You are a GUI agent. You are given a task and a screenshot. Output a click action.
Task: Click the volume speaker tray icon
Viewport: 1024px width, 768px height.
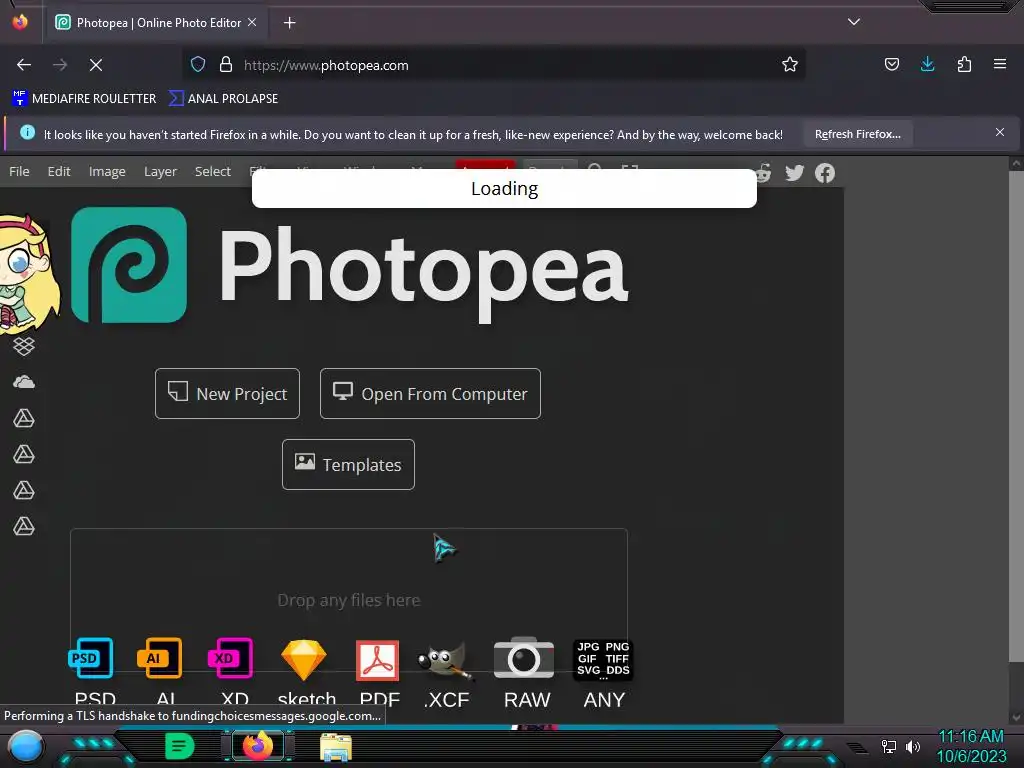pos(913,746)
